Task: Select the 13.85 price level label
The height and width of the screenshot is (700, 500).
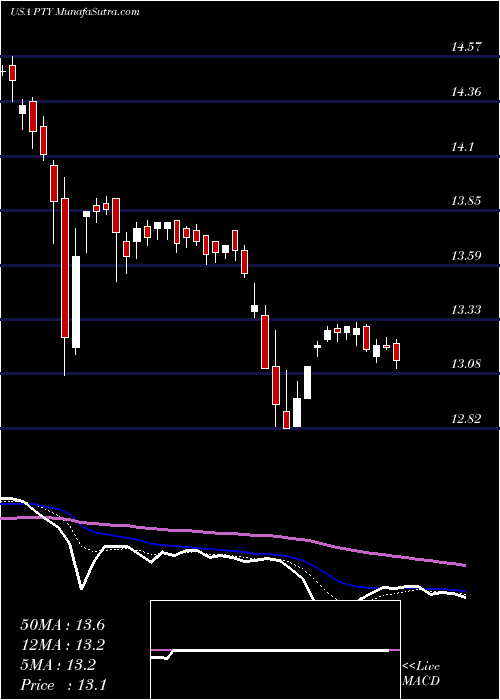Action: click(466, 201)
